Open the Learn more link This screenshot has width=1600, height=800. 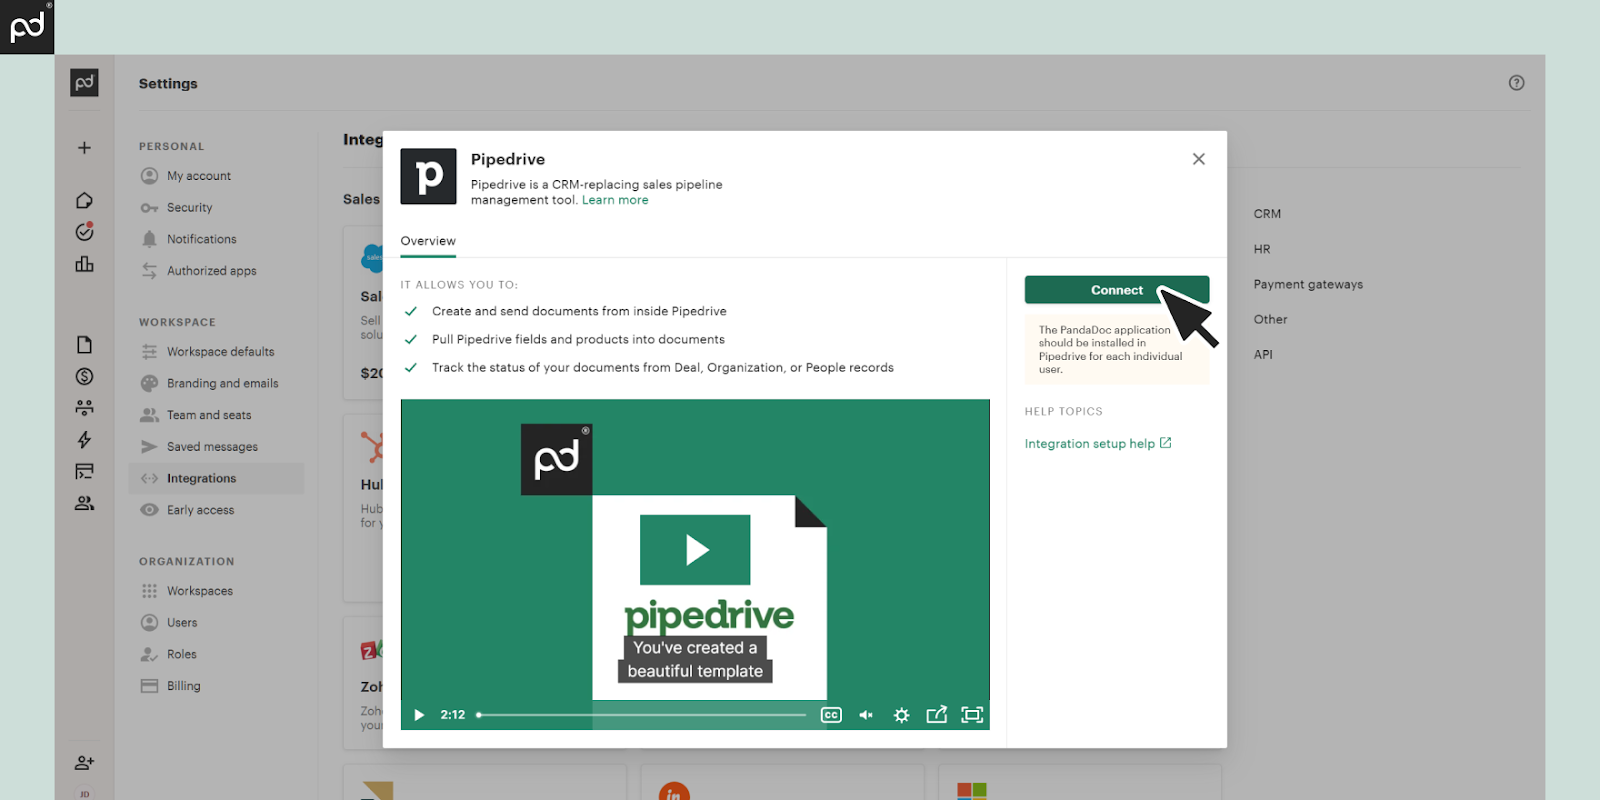pyautogui.click(x=615, y=200)
